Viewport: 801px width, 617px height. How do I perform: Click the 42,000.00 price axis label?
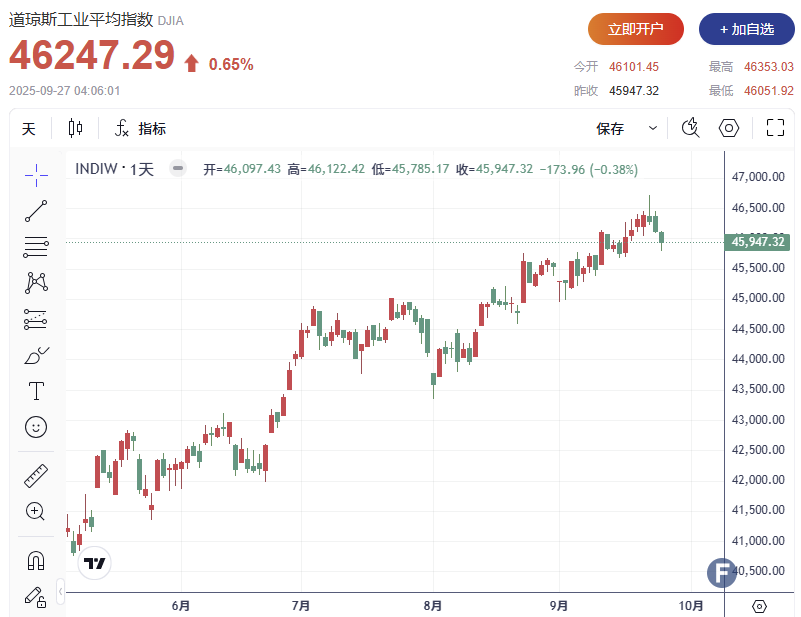point(758,480)
